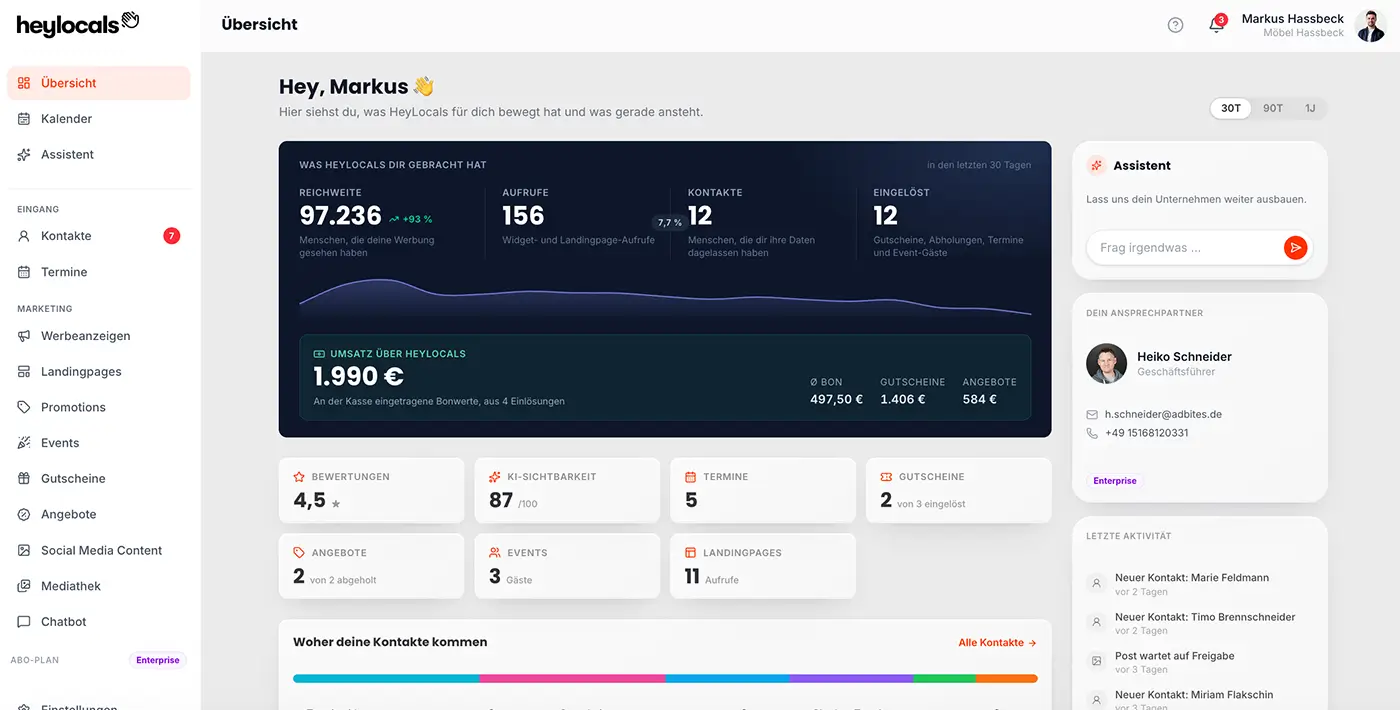Image resolution: width=1400 pixels, height=710 pixels.
Task: Click the people icon on Events card
Action: coord(495,552)
